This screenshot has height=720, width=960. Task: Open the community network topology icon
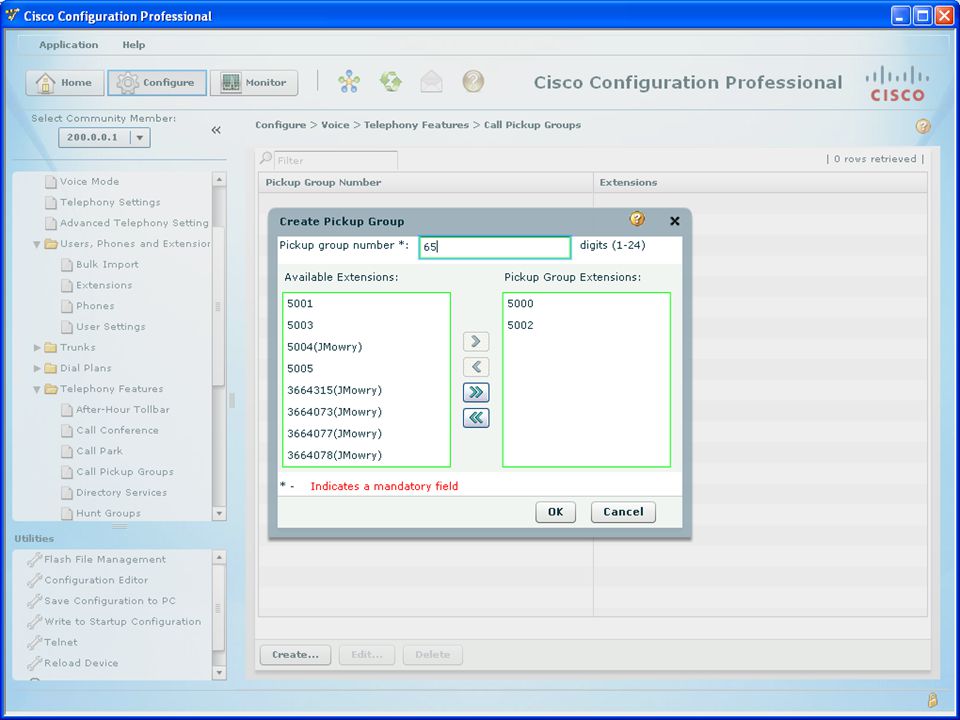[349, 81]
